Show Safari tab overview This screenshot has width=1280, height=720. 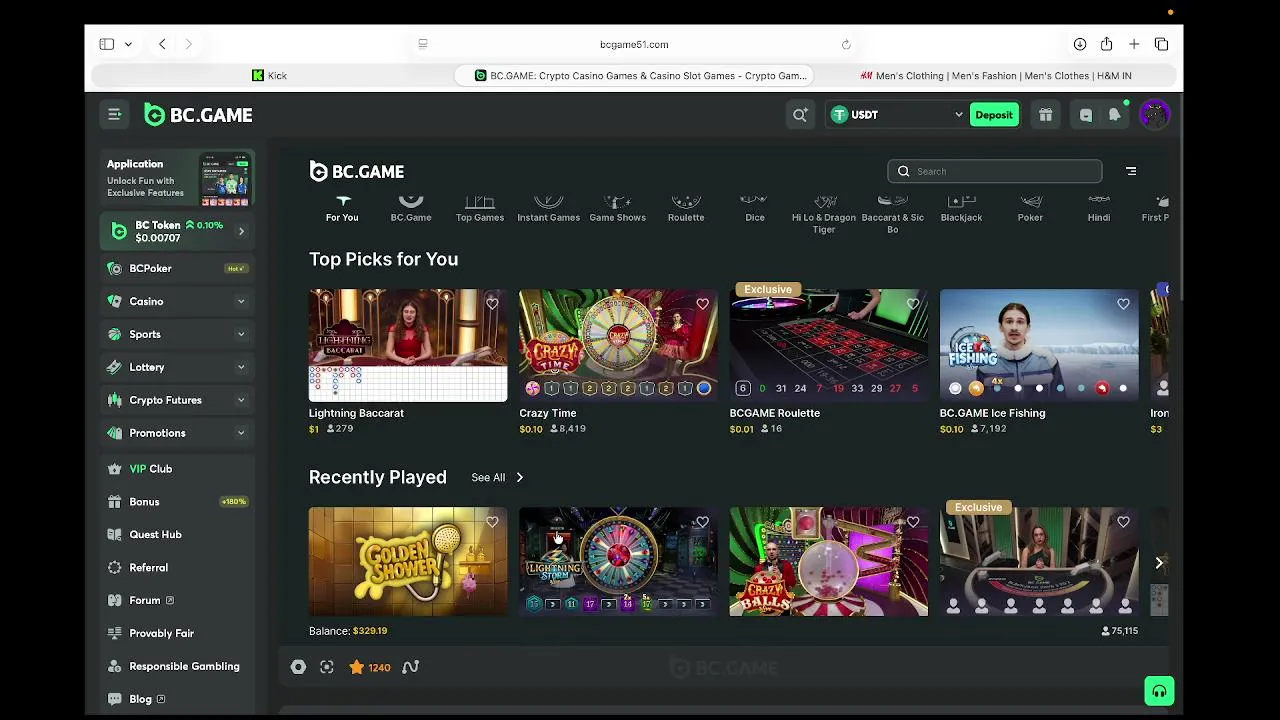[1161, 44]
